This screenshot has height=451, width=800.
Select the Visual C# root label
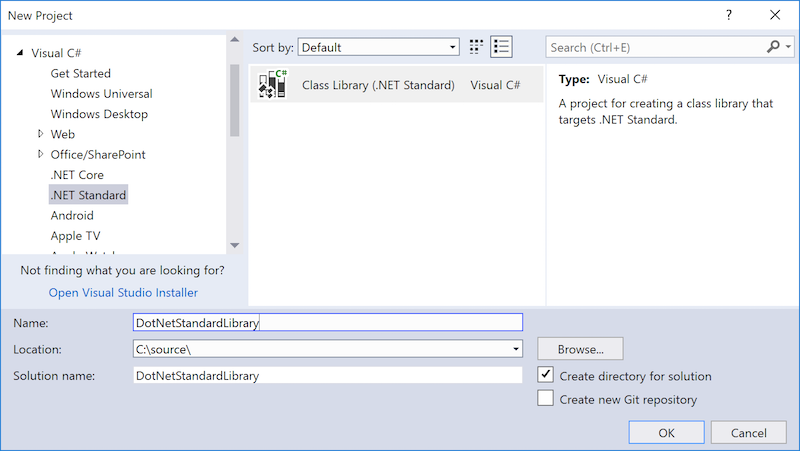pyautogui.click(x=56, y=53)
